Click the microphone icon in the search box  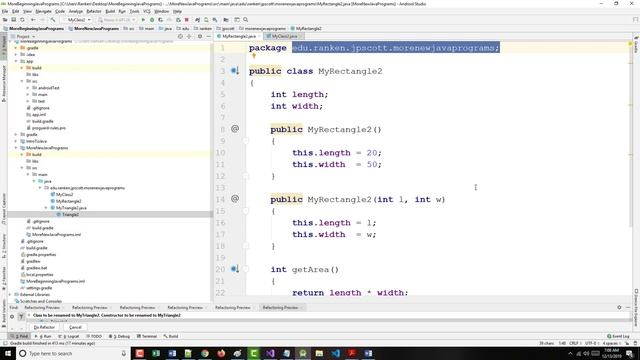tap(124, 353)
